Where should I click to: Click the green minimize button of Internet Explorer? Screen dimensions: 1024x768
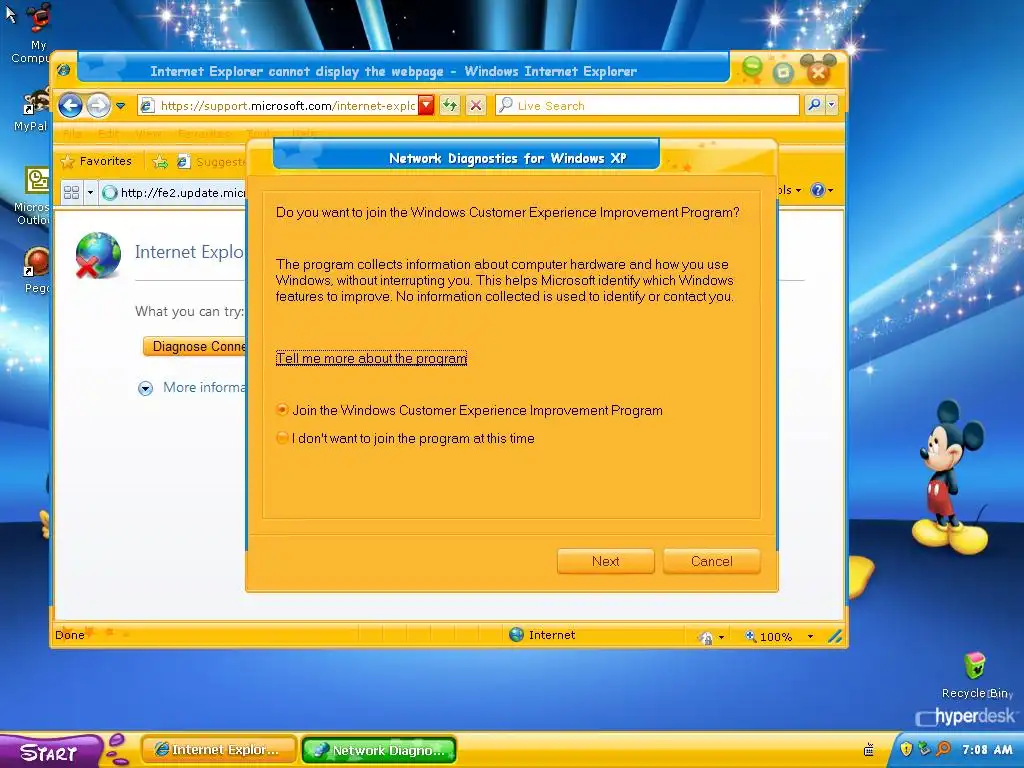752,67
